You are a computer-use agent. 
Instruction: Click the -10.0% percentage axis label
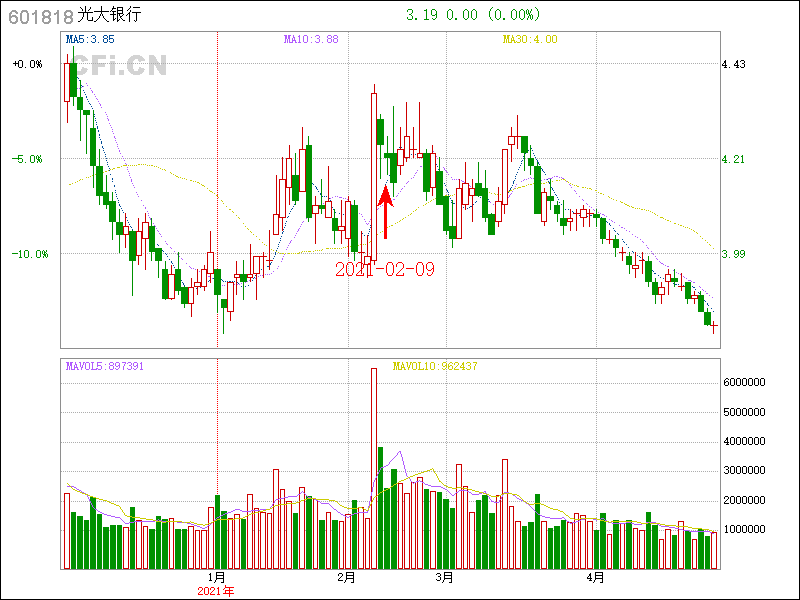[28, 254]
